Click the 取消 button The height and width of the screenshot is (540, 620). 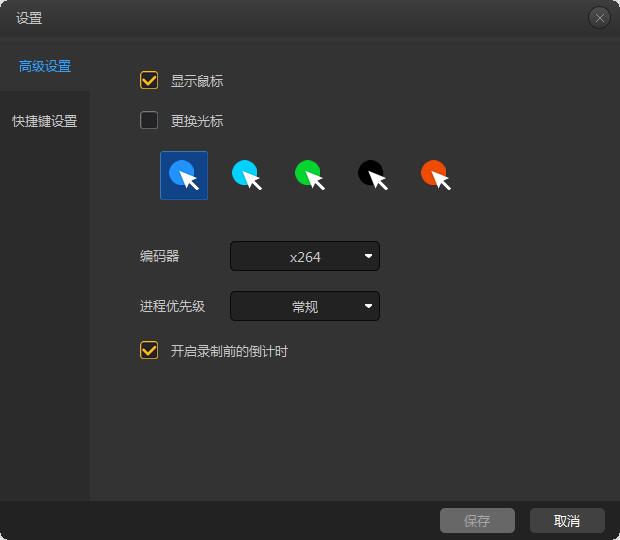coord(567,521)
